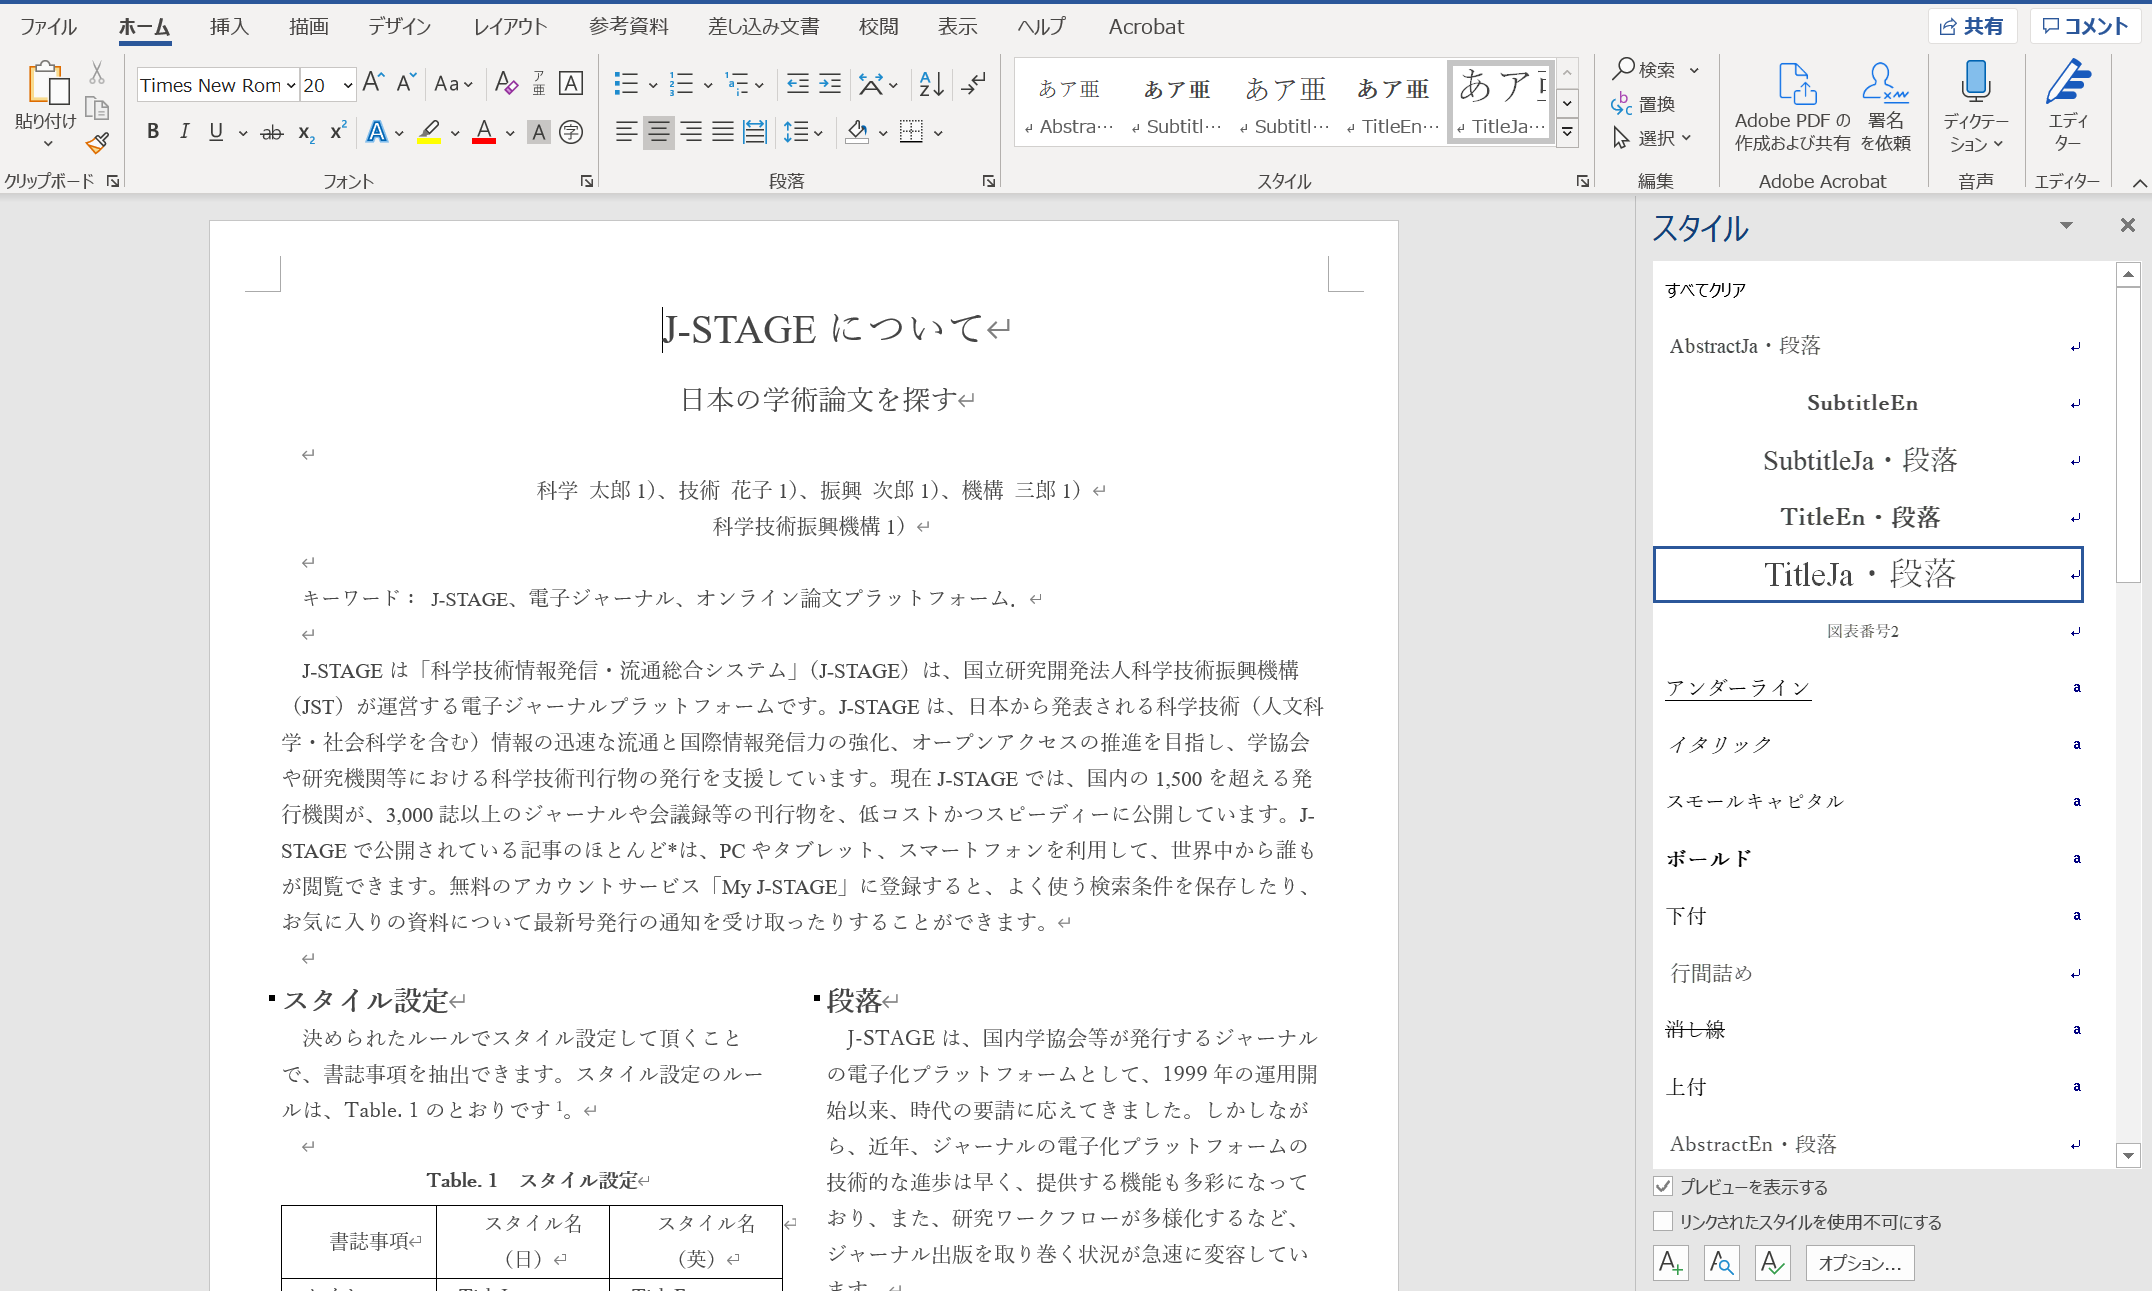
Task: Click the 共有 share button
Action: coord(1972,27)
